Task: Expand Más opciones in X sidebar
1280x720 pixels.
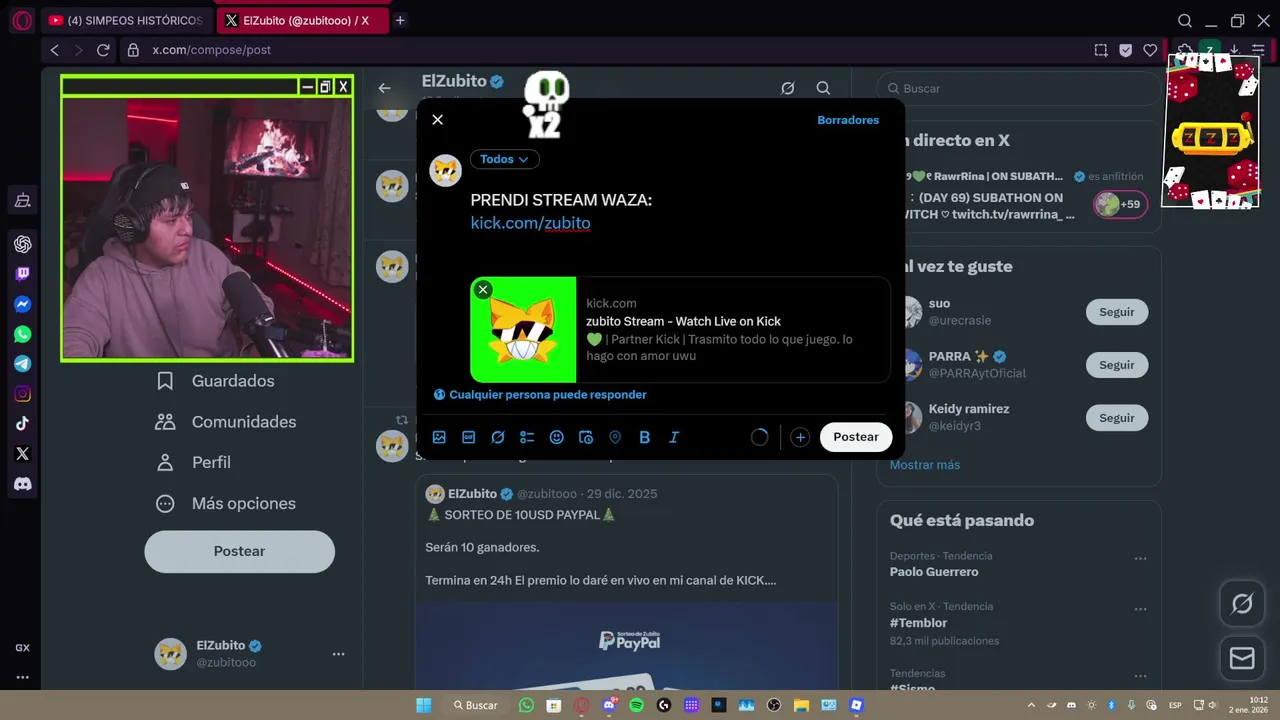Action: 225,503
